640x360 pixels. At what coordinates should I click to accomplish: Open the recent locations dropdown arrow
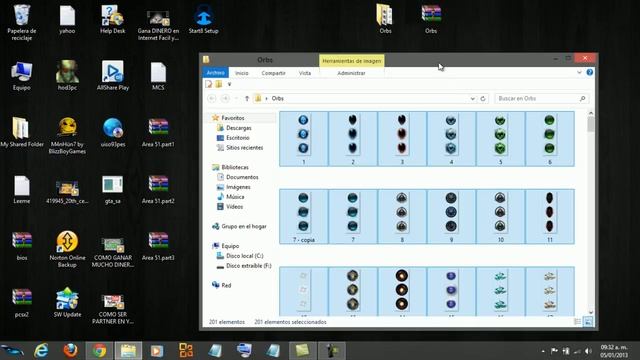click(x=236, y=98)
